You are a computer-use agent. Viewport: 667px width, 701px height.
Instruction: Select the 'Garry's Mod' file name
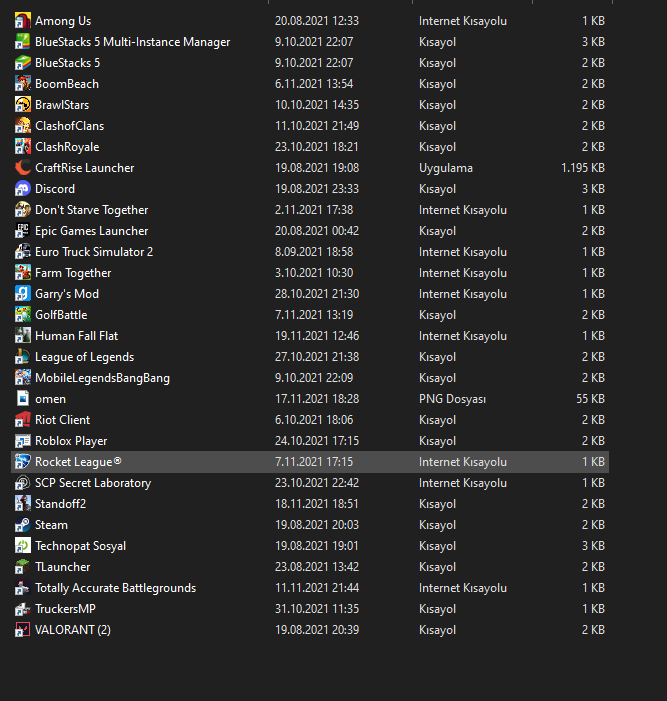67,294
